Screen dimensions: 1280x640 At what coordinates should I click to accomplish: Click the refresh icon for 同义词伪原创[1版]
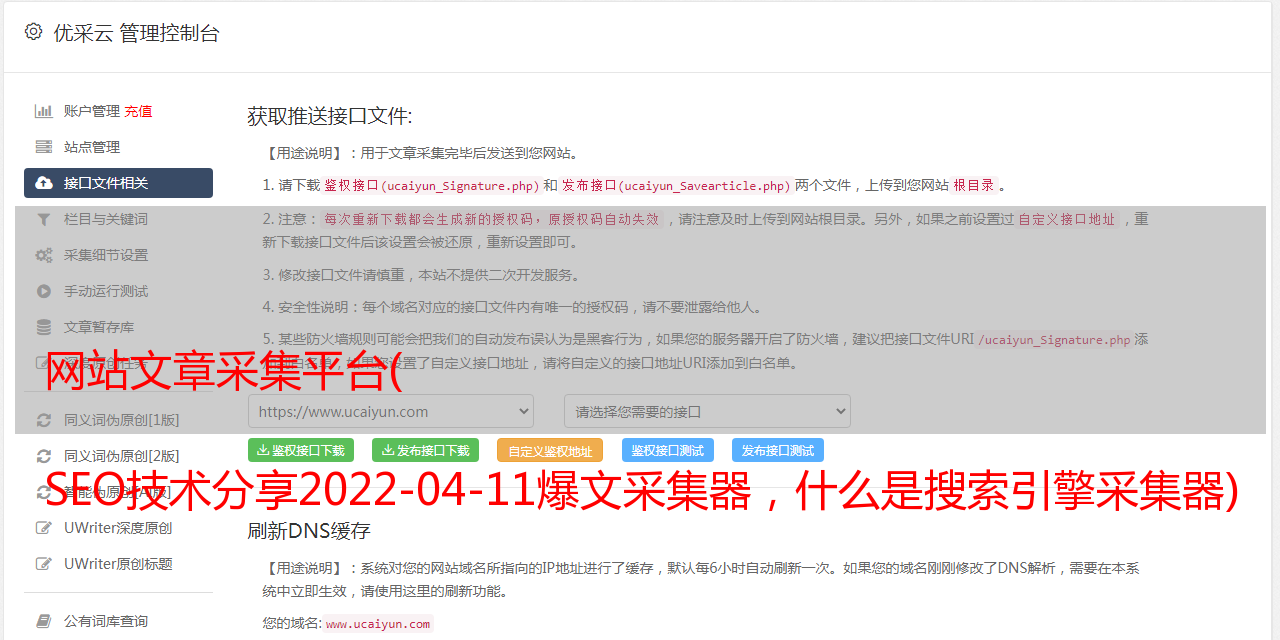[x=44, y=420]
